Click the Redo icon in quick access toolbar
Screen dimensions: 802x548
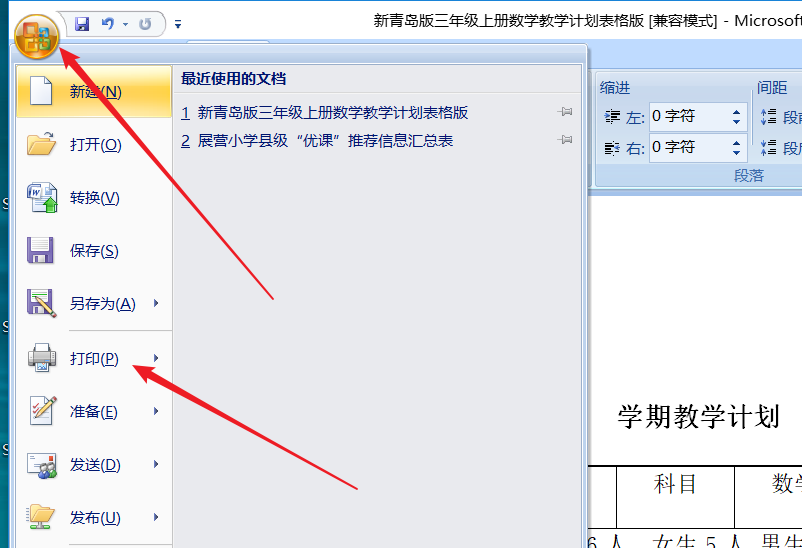point(145,24)
